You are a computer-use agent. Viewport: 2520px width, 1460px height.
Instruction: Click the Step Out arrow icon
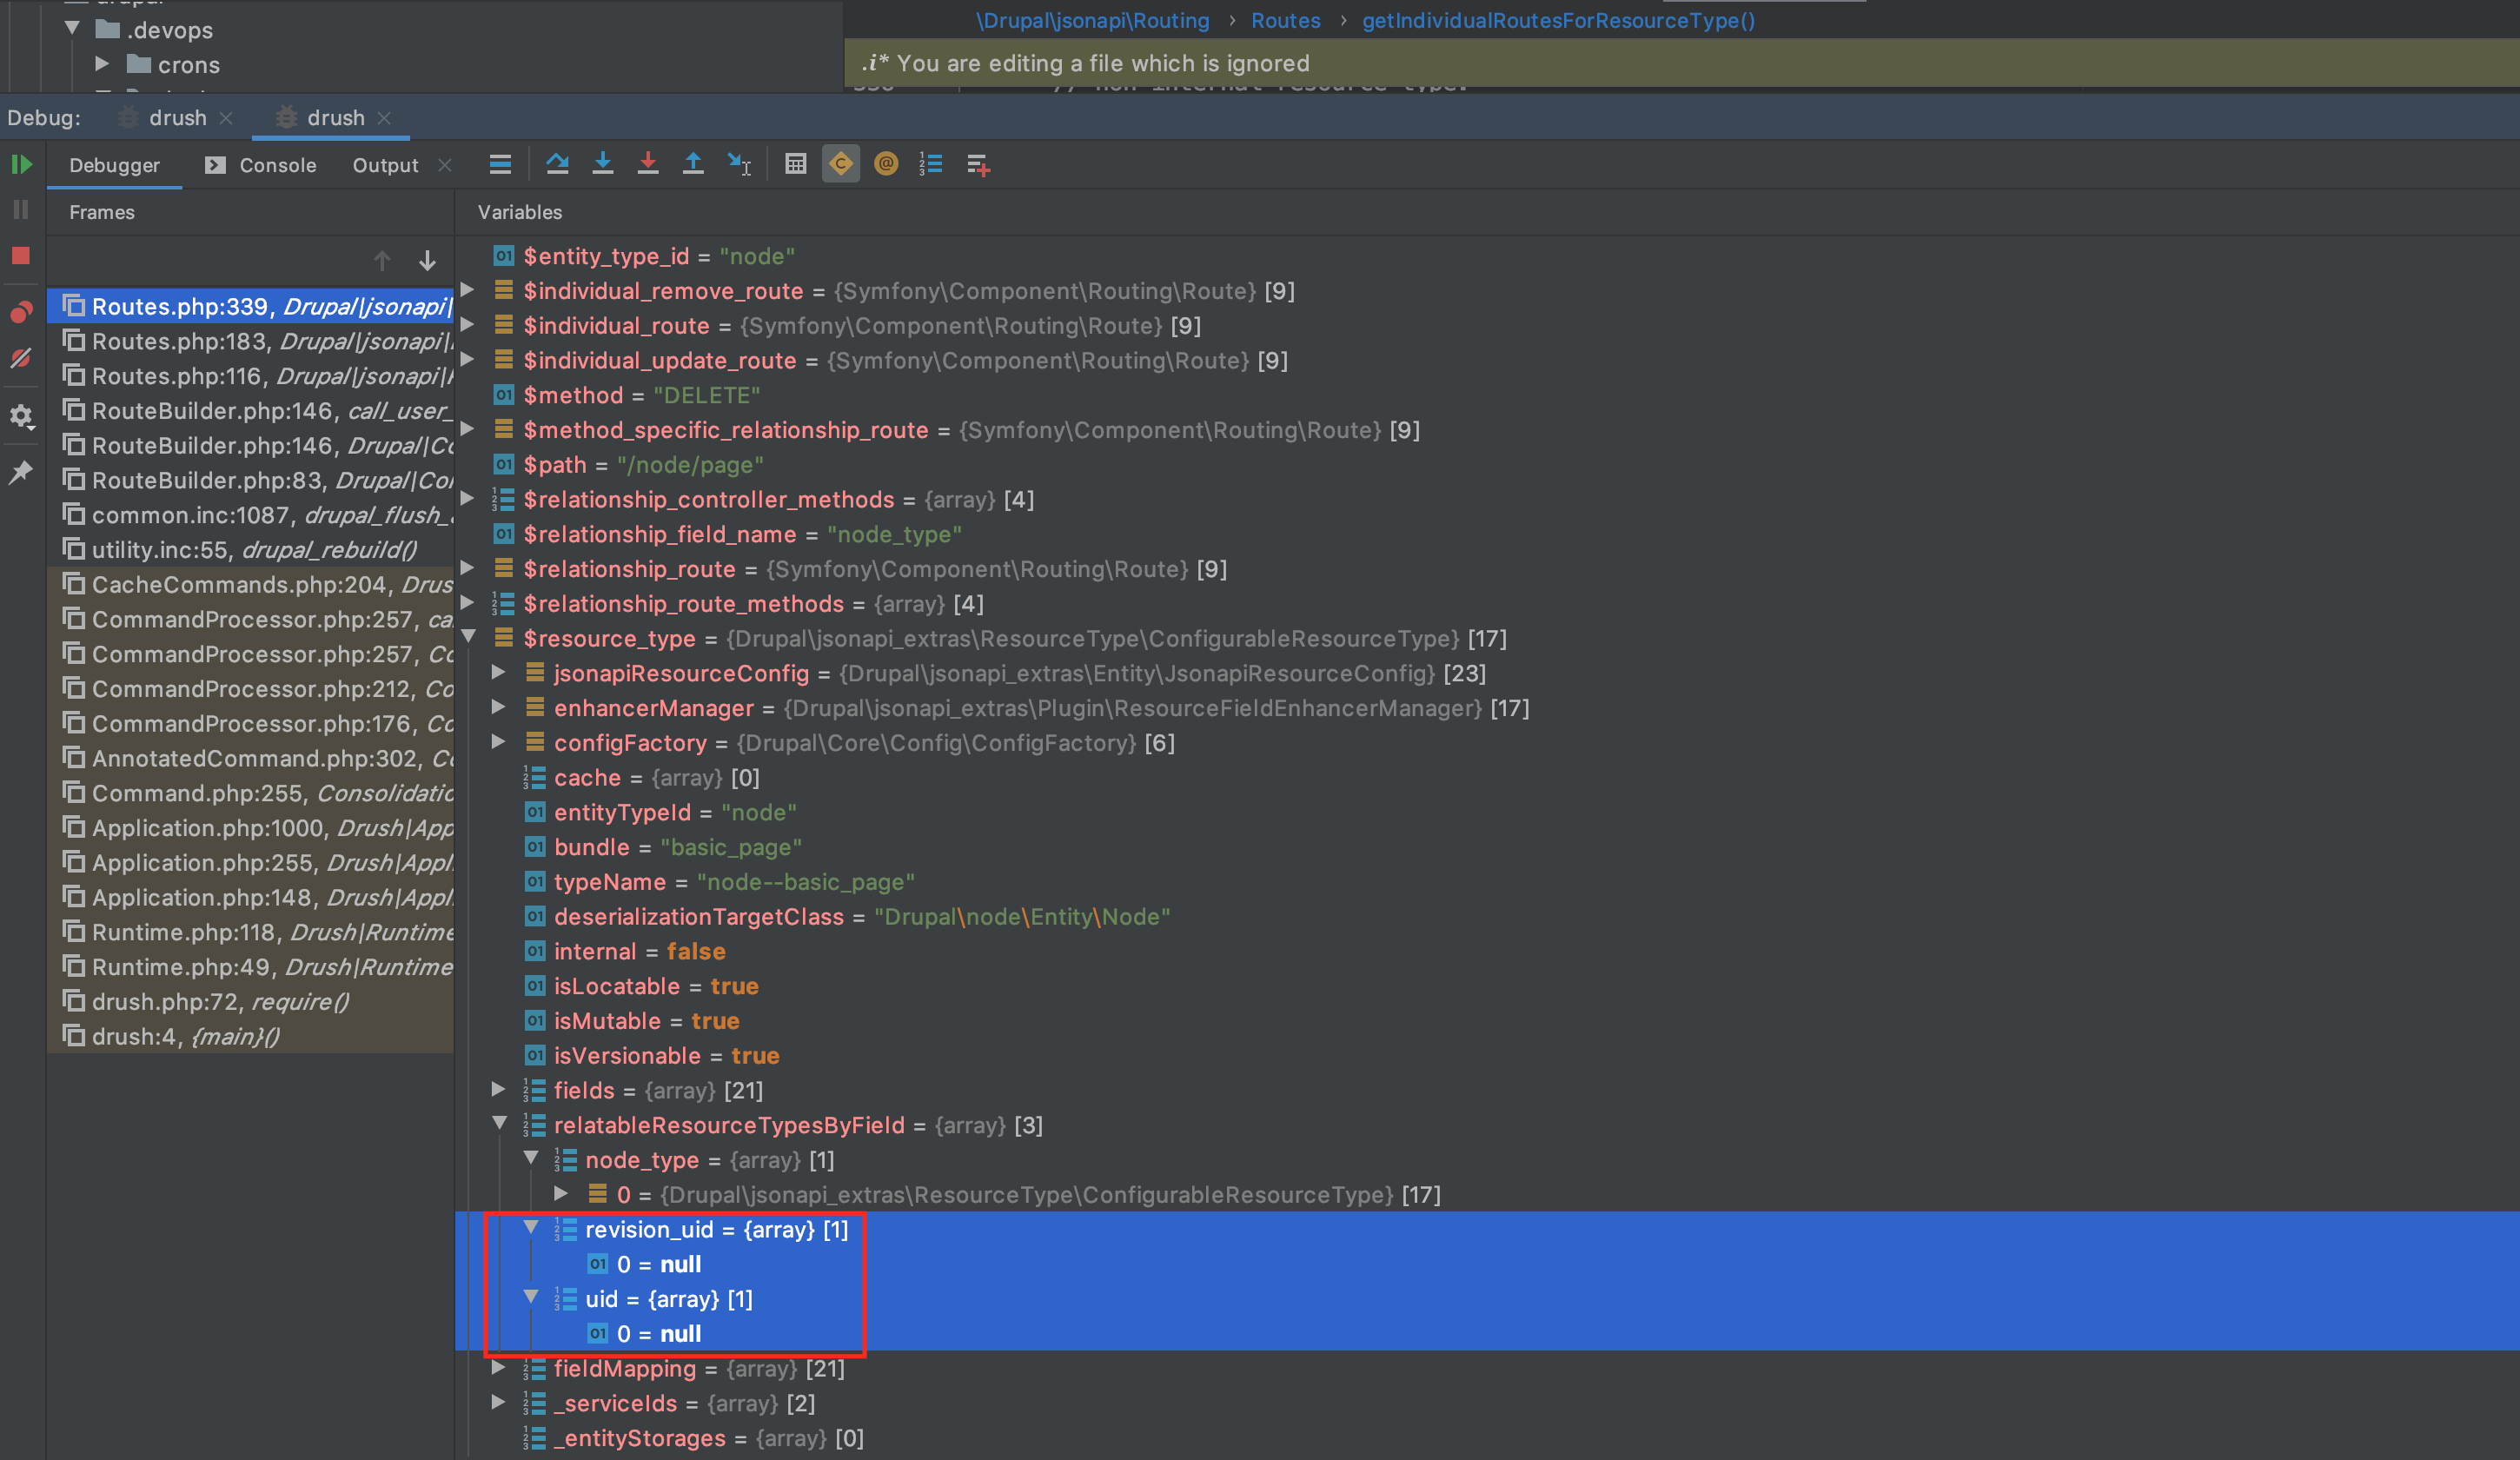click(x=693, y=164)
